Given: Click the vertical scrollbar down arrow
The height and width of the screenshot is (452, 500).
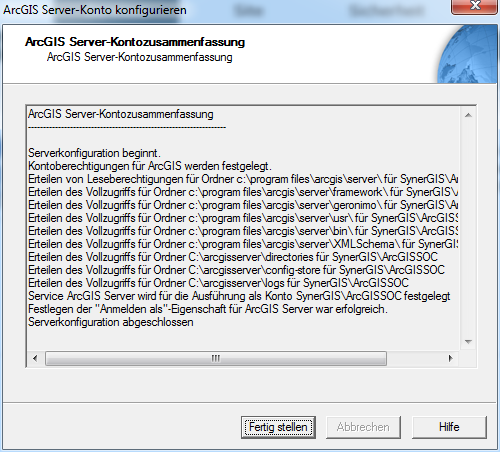Looking at the screenshot, I should tap(468, 342).
